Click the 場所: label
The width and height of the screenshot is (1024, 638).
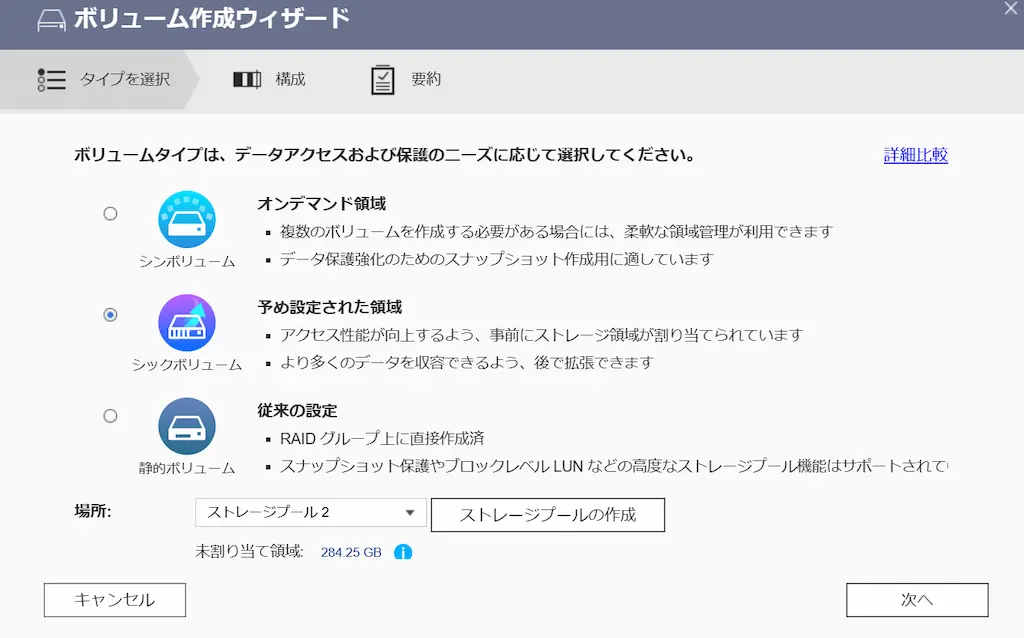93,511
